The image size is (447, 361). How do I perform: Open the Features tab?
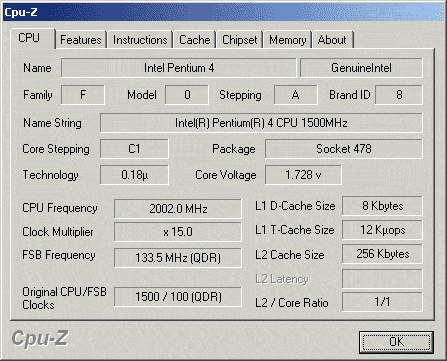pos(81,40)
